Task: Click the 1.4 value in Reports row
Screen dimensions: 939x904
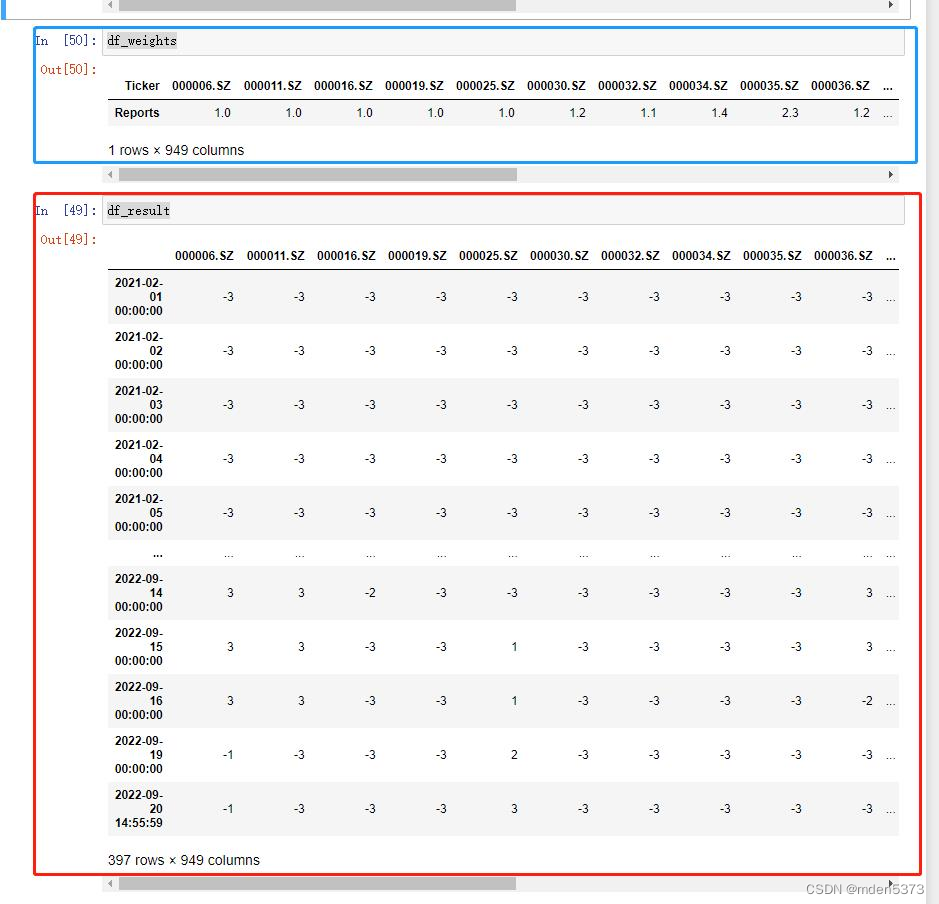Action: (719, 113)
